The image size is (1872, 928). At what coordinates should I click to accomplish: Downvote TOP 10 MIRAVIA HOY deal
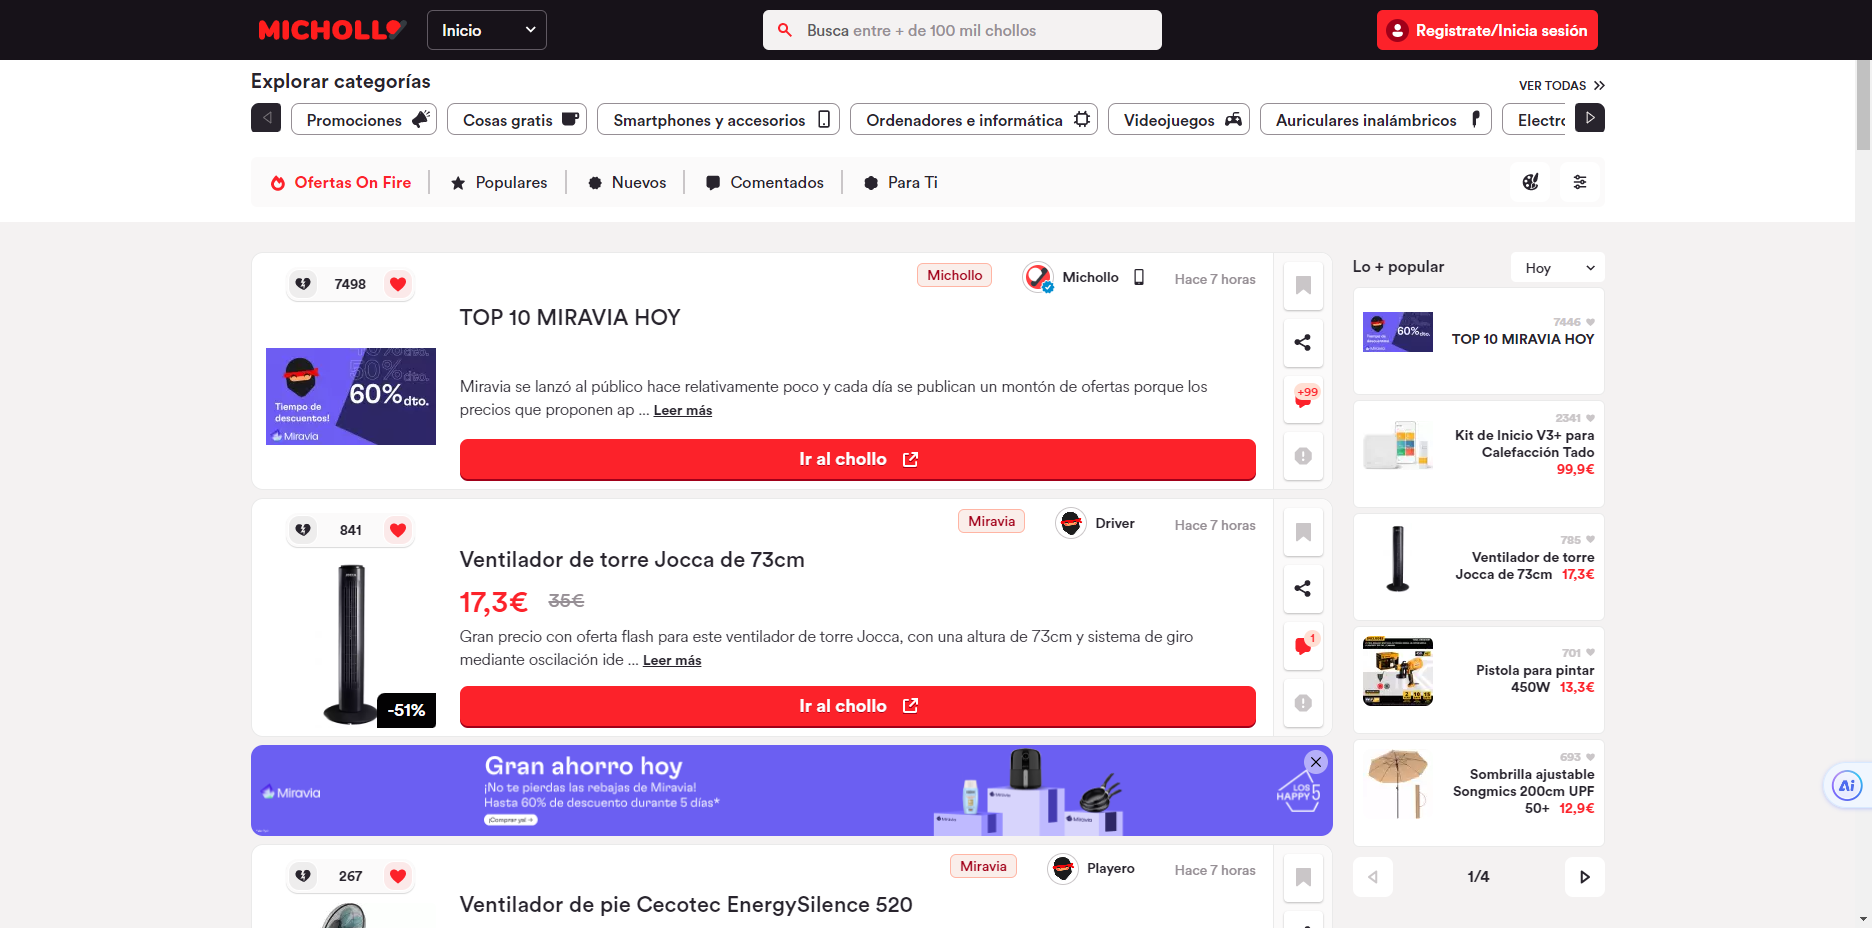click(x=303, y=284)
